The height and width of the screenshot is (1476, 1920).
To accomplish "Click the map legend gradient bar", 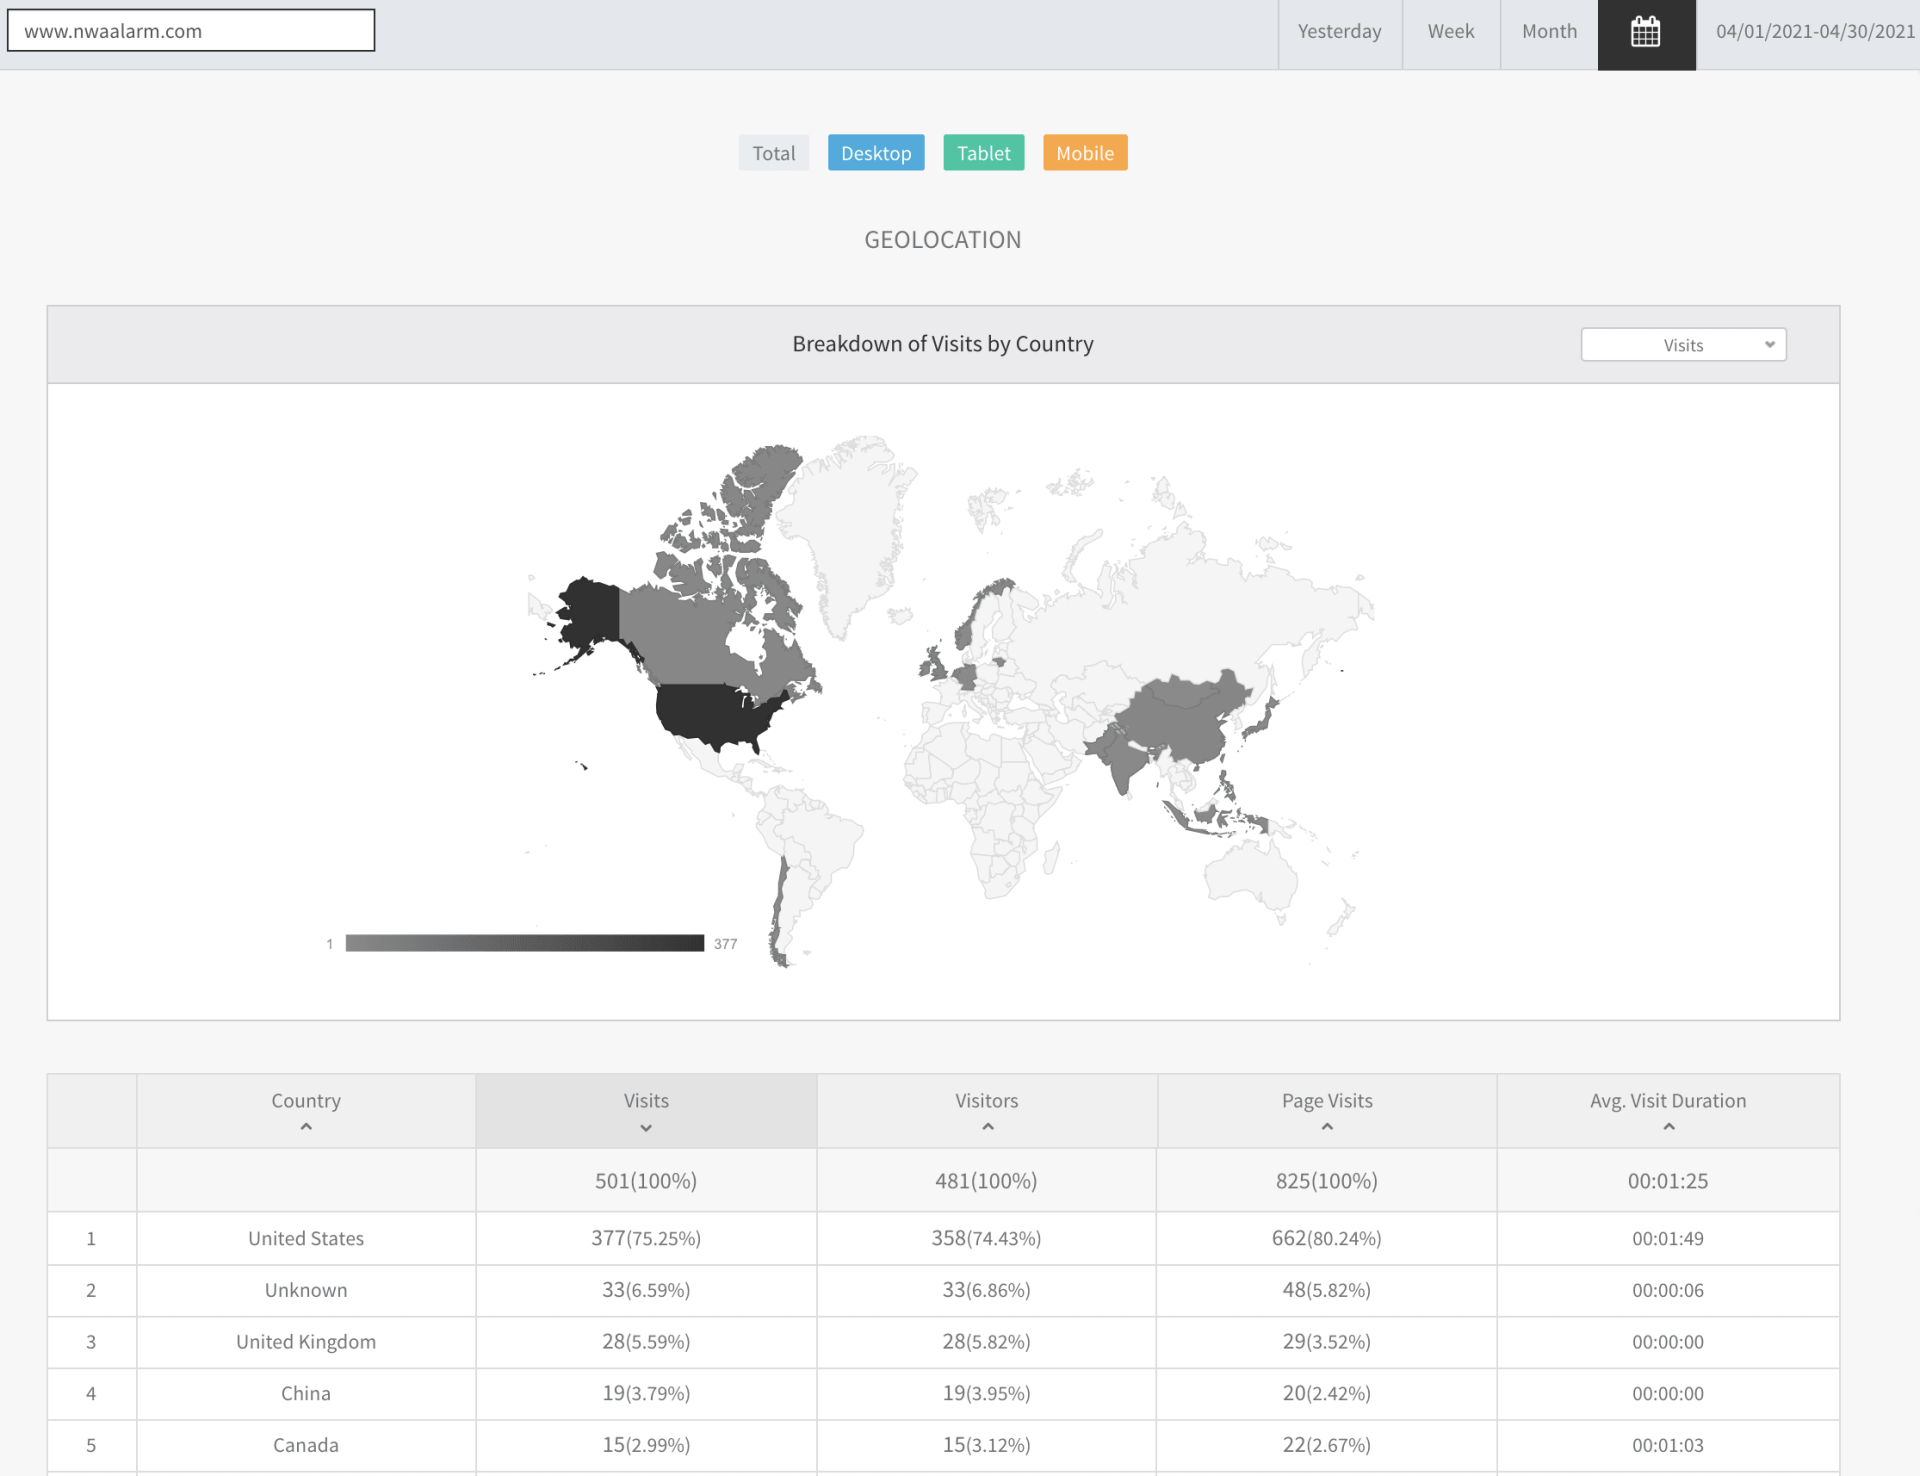I will point(524,943).
